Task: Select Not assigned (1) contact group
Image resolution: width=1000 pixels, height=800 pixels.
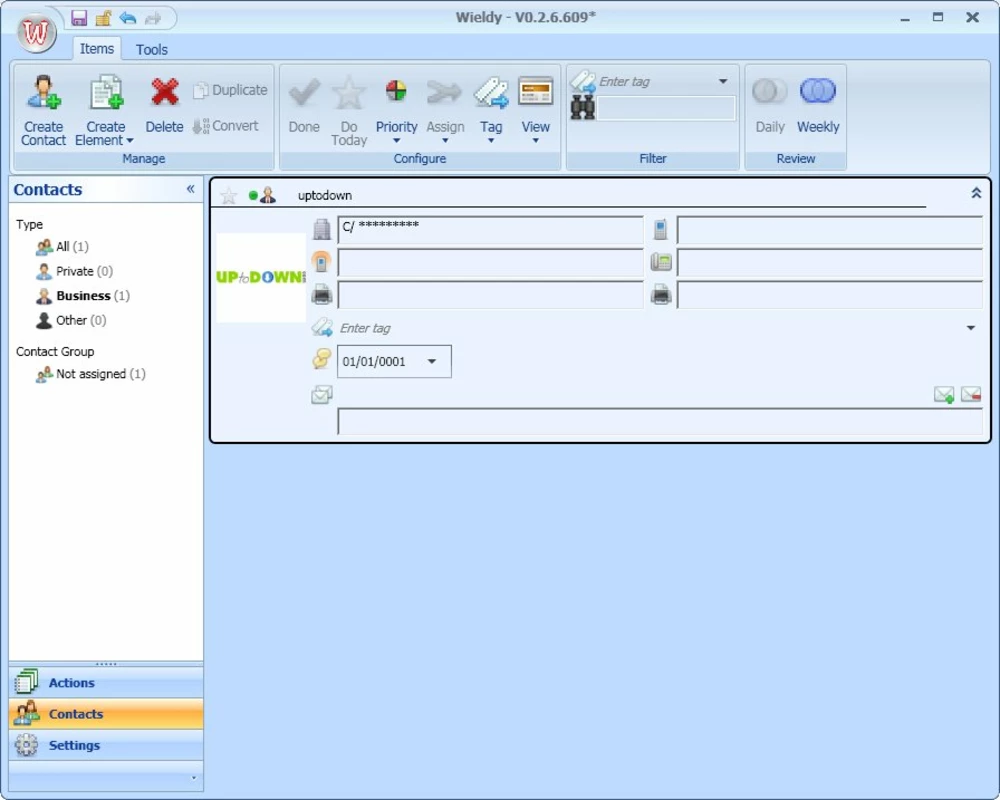Action: 91,374
